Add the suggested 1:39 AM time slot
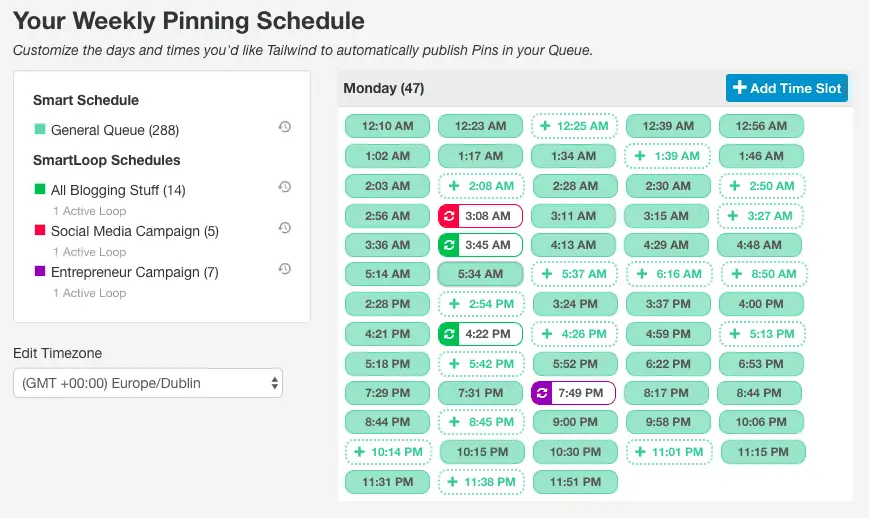Image resolution: width=869 pixels, height=518 pixels. pyautogui.click(x=667, y=156)
